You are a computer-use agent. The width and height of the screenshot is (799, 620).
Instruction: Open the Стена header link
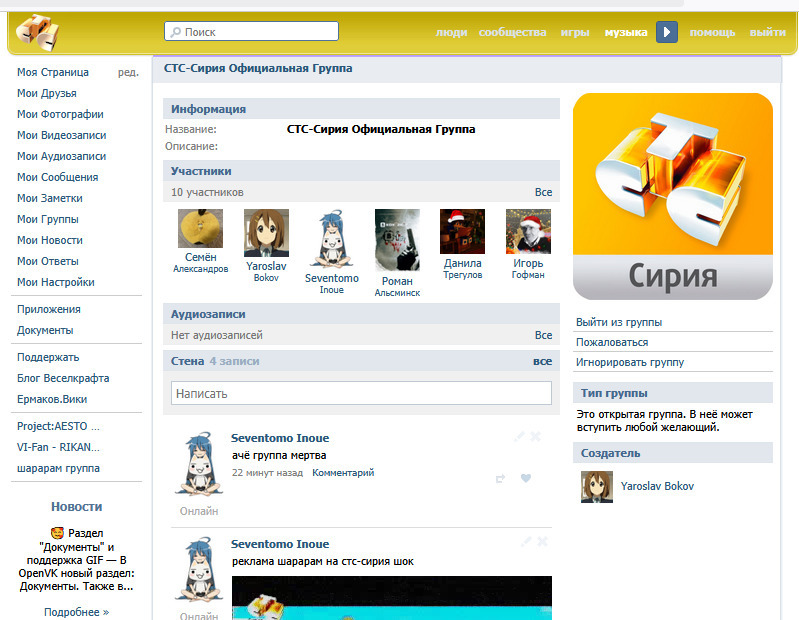[x=187, y=361]
